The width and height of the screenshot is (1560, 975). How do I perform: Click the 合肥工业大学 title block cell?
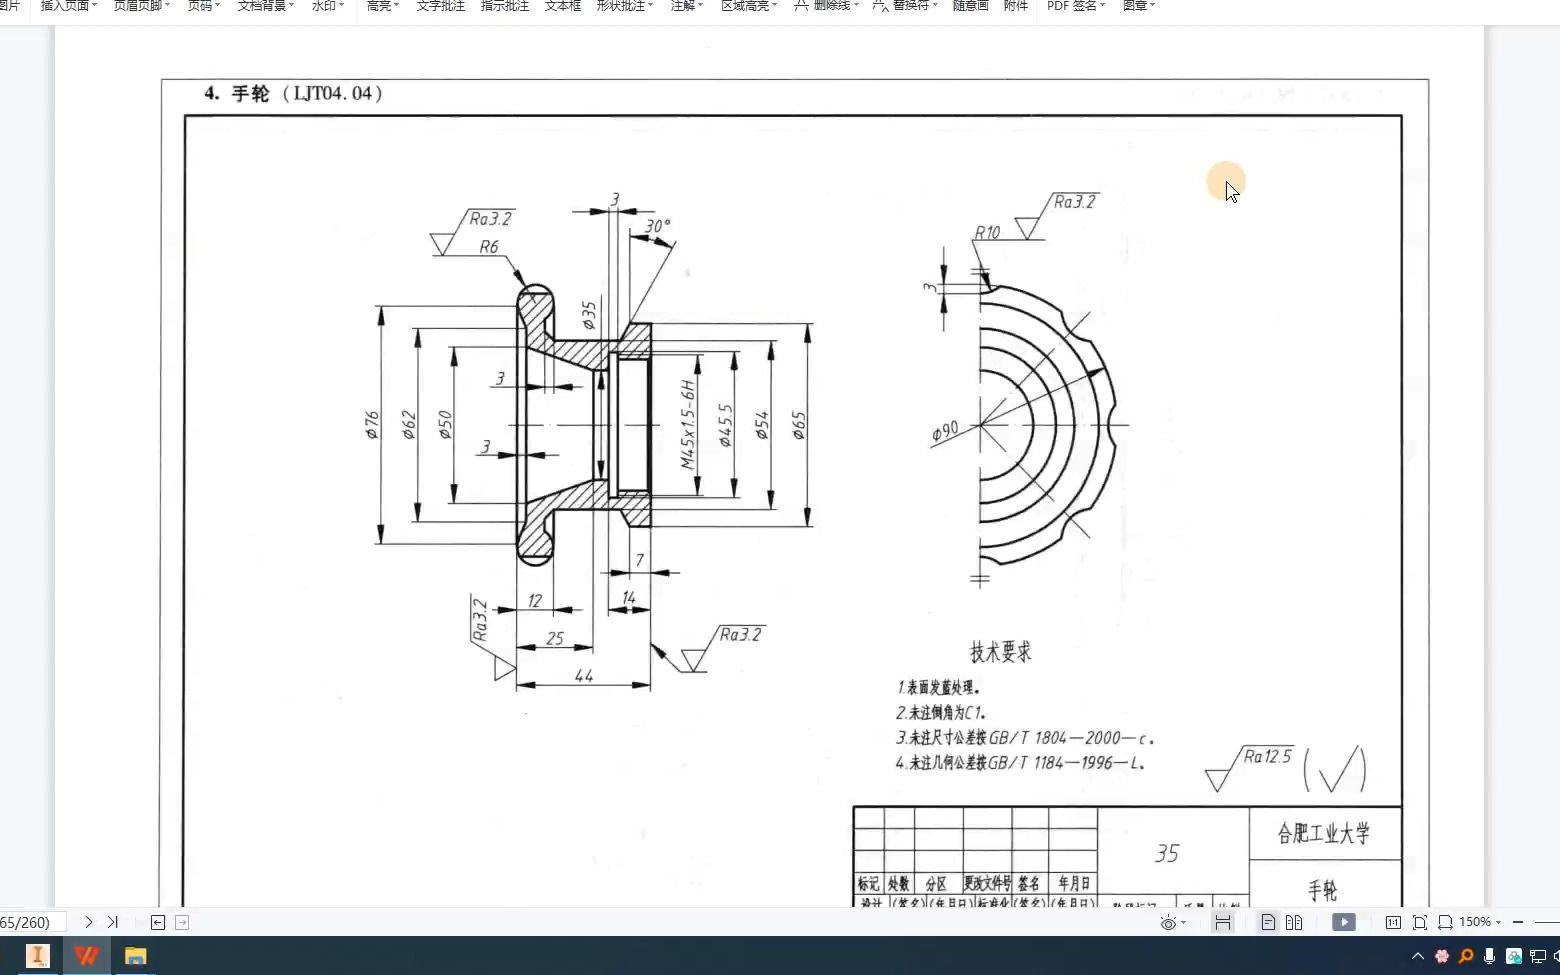coord(1324,833)
